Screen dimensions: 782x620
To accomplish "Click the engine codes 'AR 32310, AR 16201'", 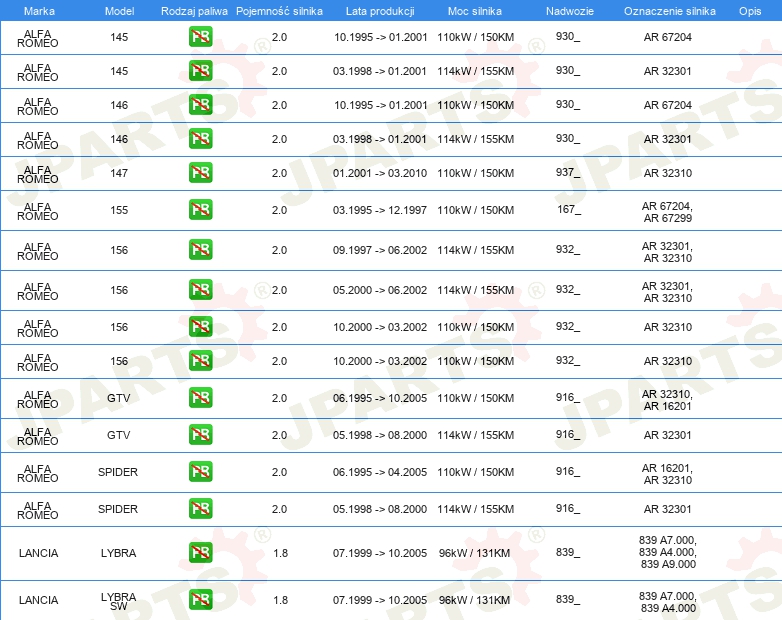I will [x=667, y=400].
